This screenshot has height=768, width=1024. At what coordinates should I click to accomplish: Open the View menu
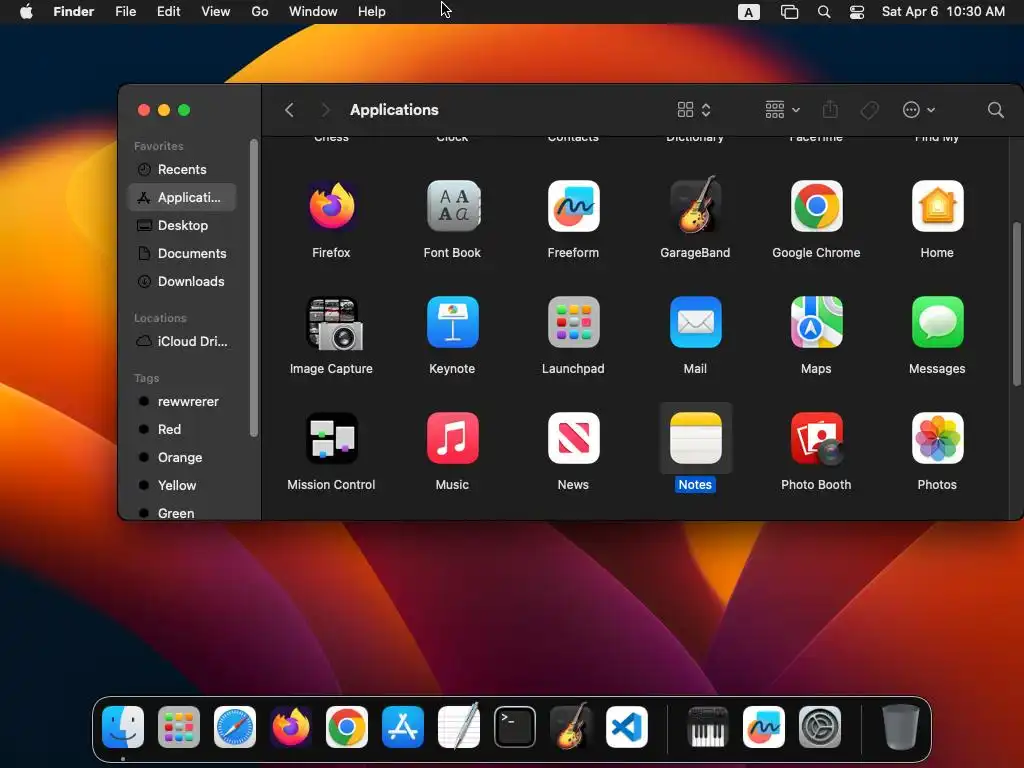216,12
